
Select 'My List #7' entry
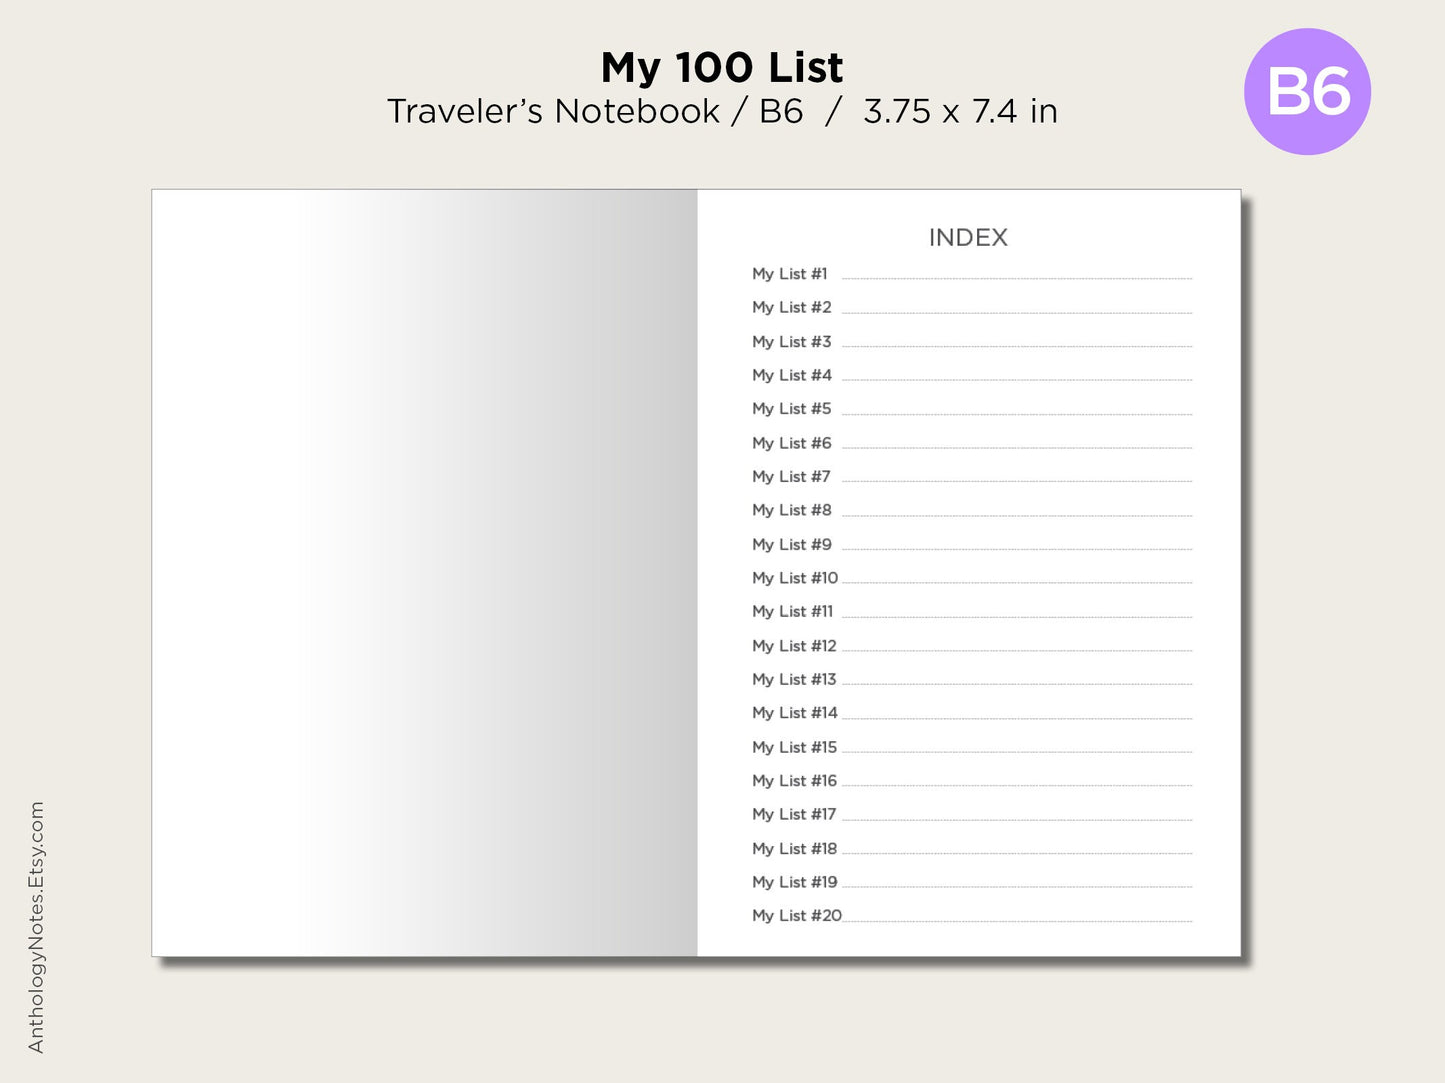click(792, 477)
